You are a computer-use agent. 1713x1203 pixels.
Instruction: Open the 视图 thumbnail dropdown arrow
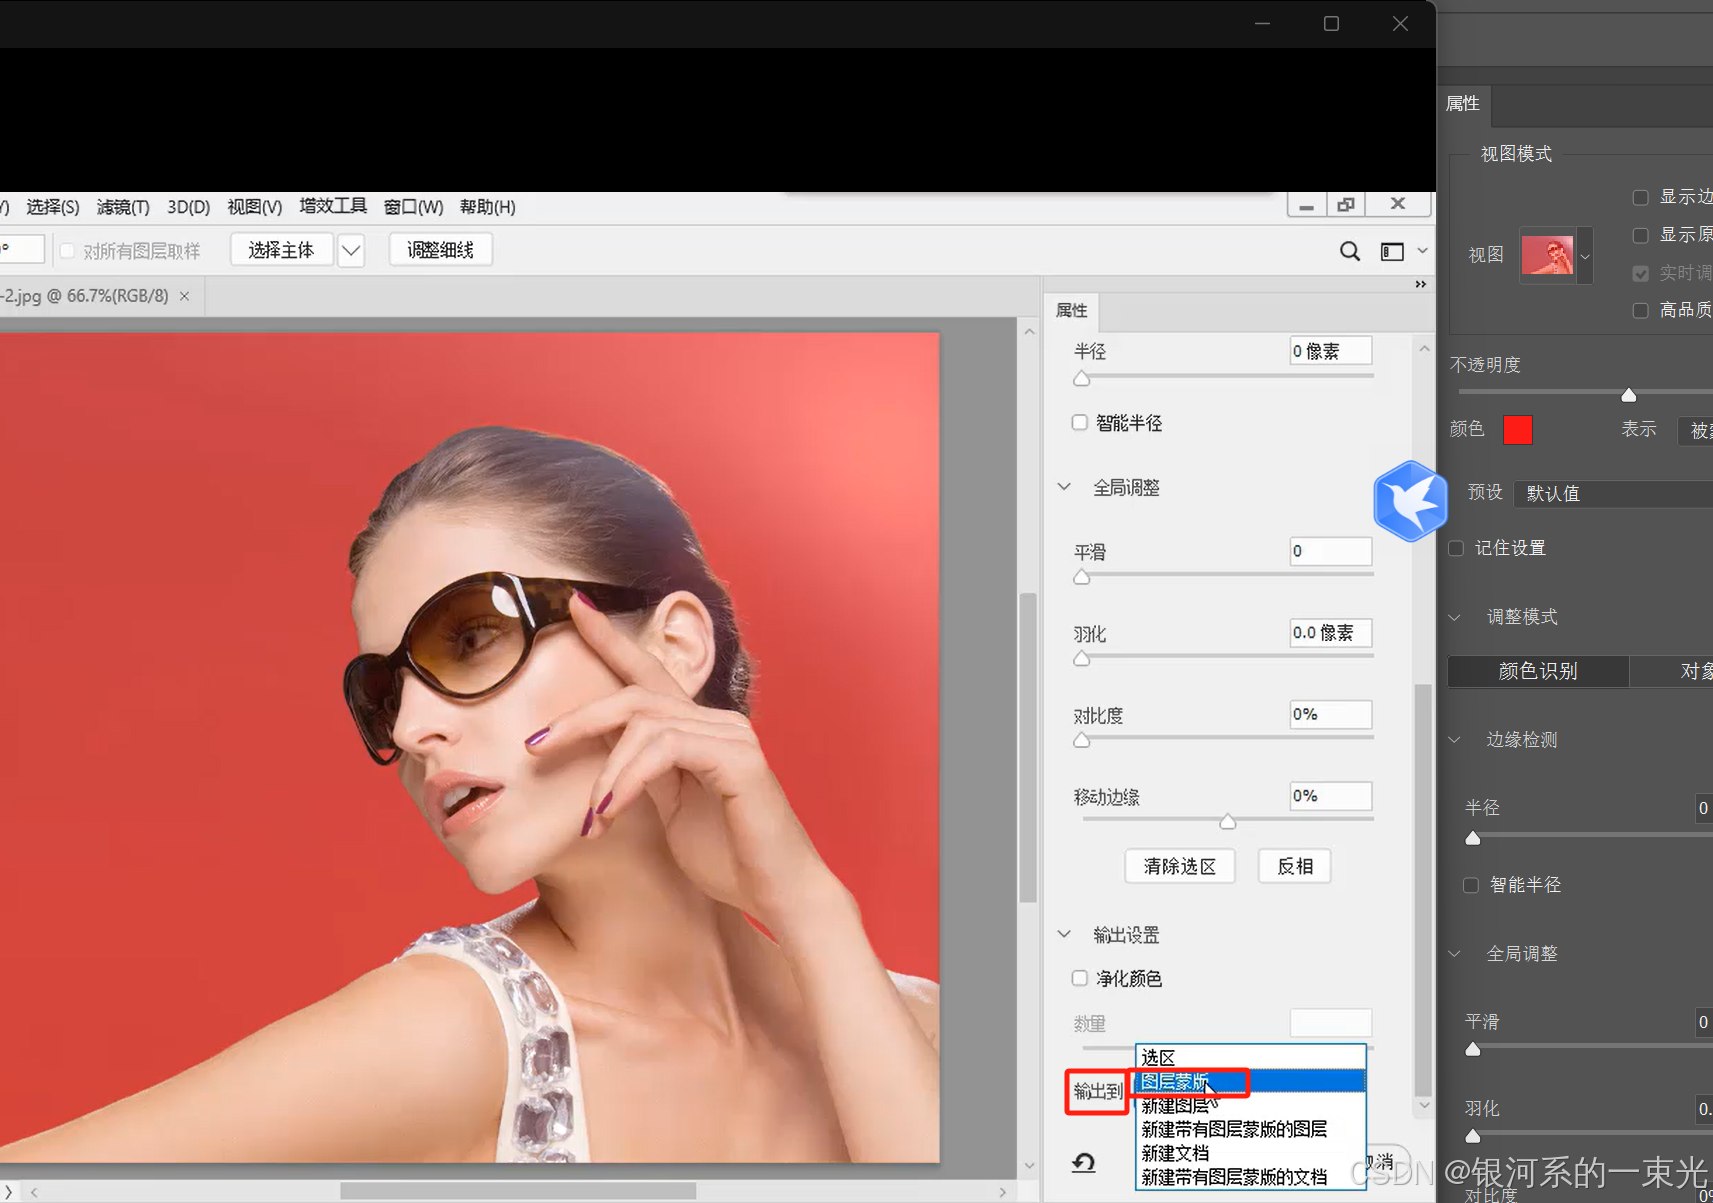click(x=1585, y=256)
